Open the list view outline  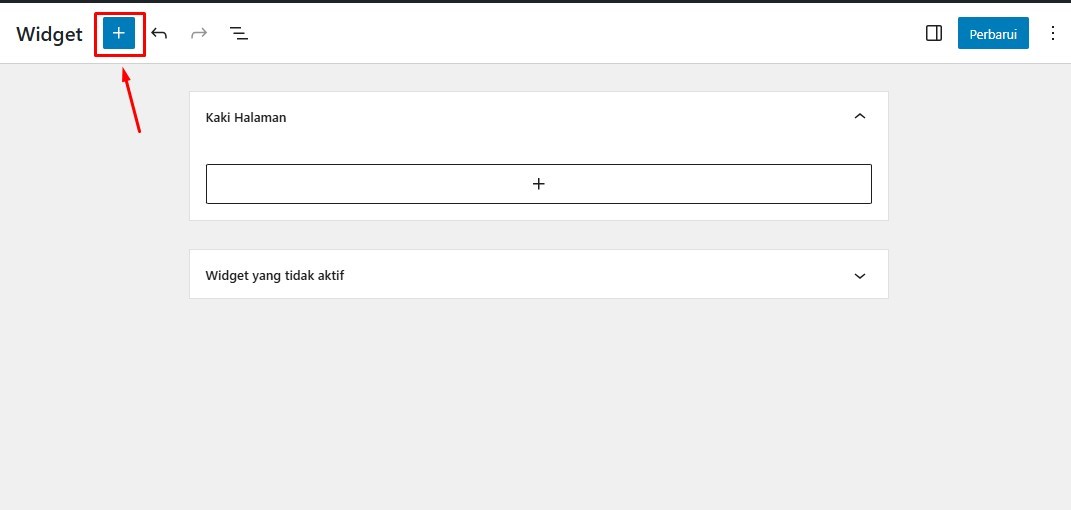[x=238, y=33]
